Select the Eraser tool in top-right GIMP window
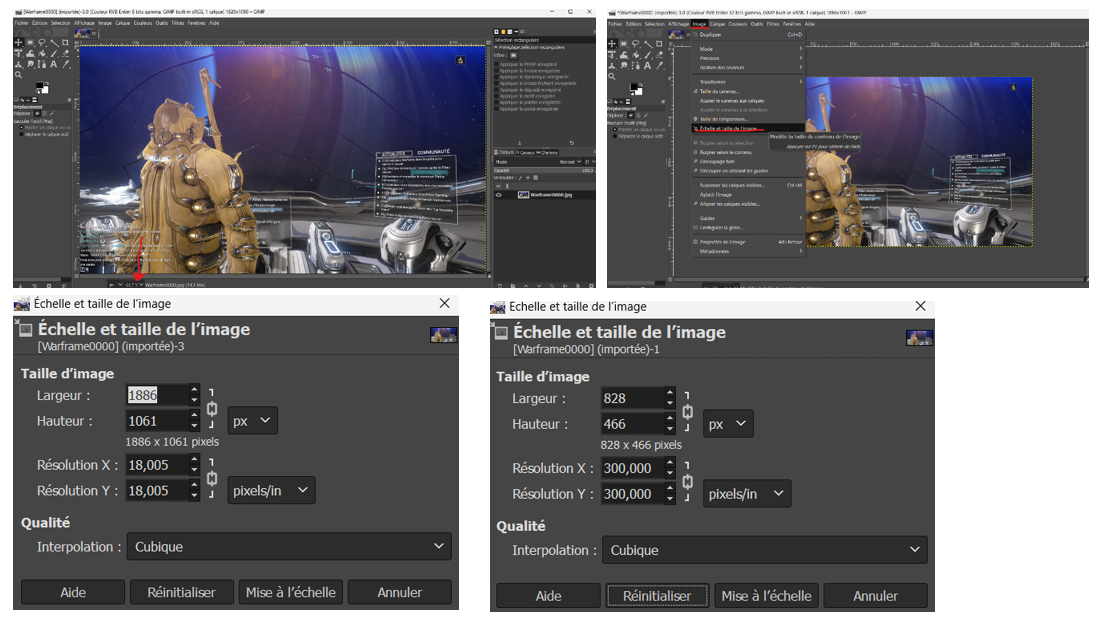The width and height of the screenshot is (1100, 617). tap(659, 55)
